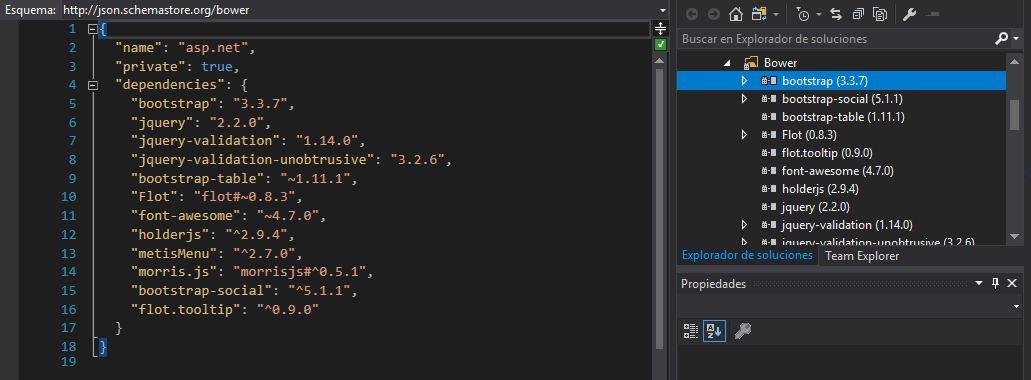
Task: Select font-awesome (4.7.0) package
Action: pyautogui.click(x=838, y=171)
